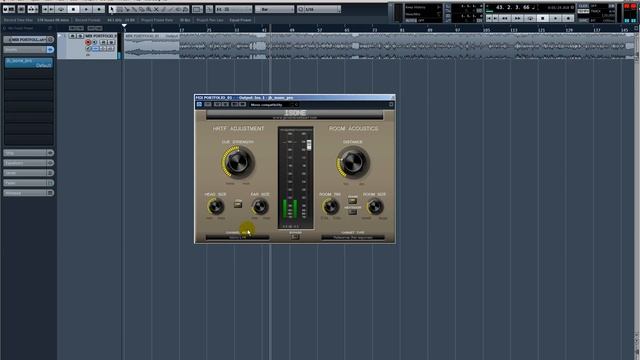The image size is (640, 360).
Task: Toggle the TEMPO track button
Action: tap(584, 11)
